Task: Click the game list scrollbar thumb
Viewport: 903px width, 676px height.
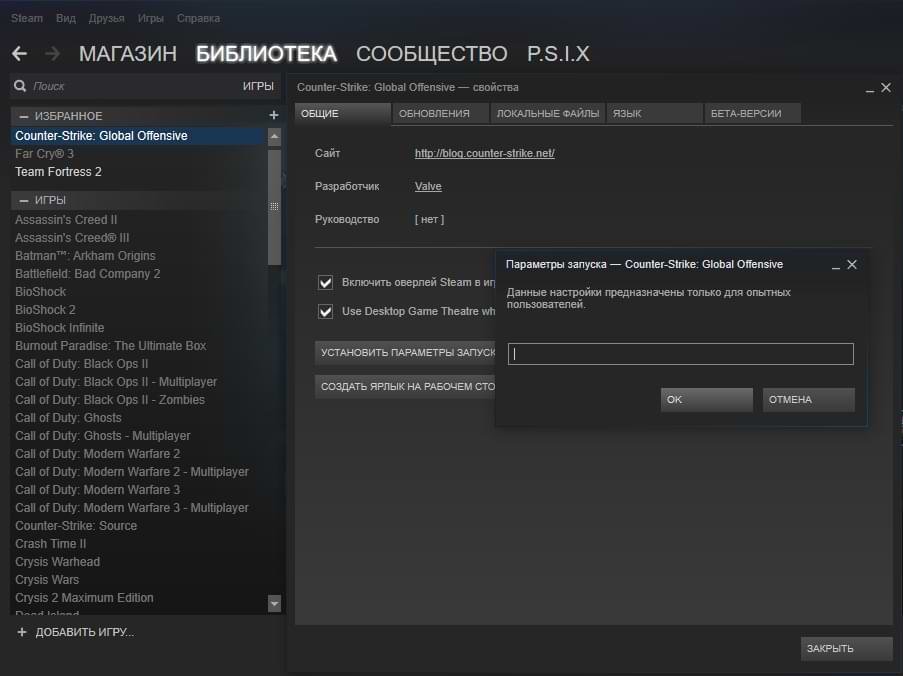Action: (x=274, y=206)
